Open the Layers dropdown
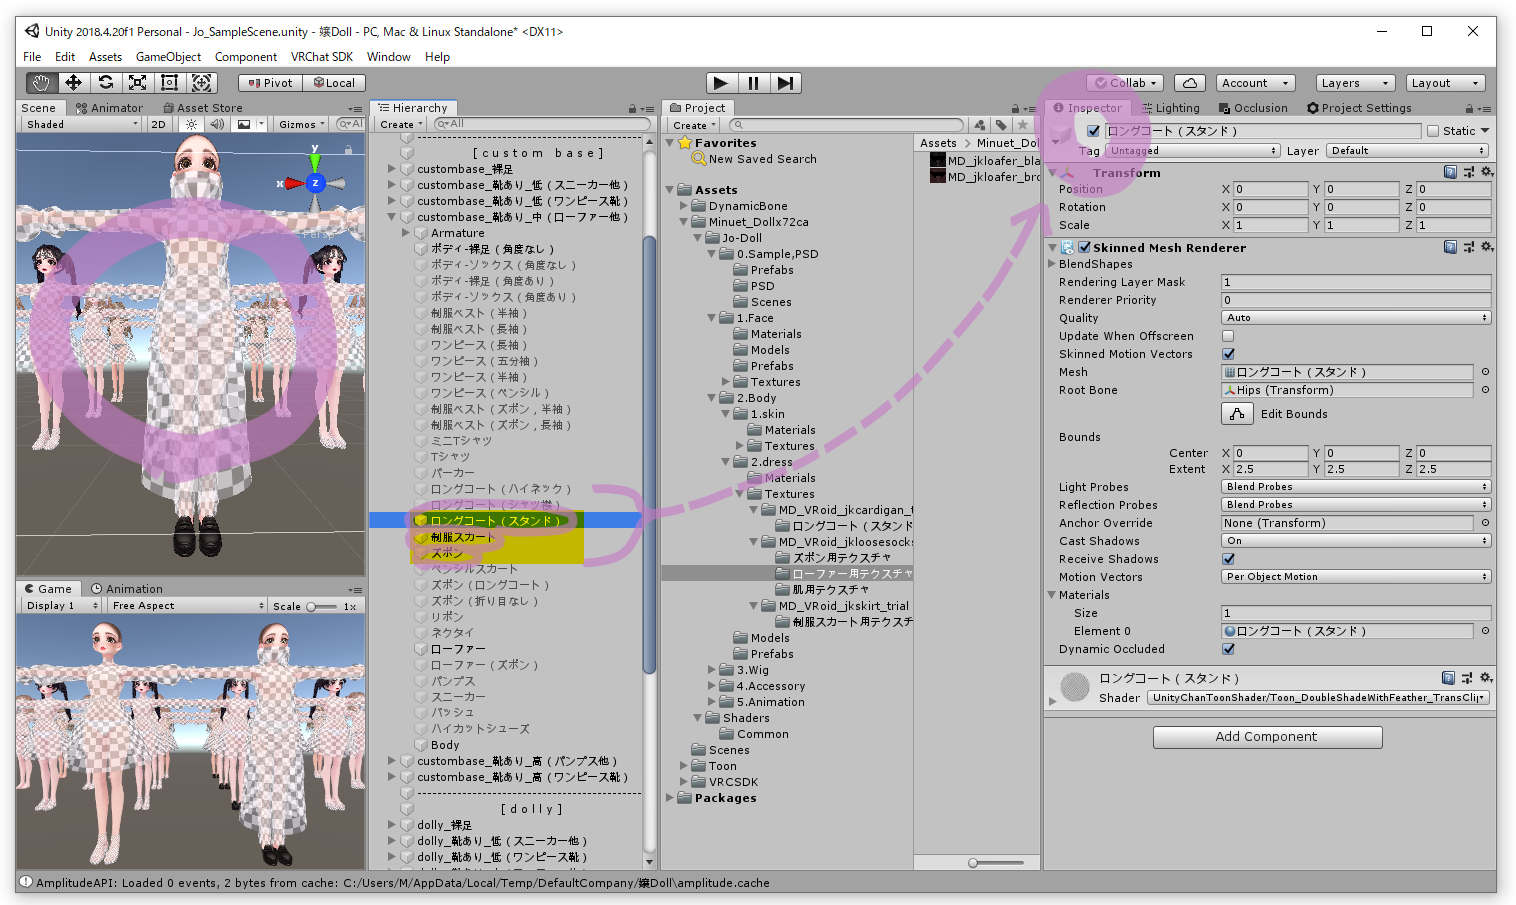Viewport: 1516px width, 905px height. 1354,83
